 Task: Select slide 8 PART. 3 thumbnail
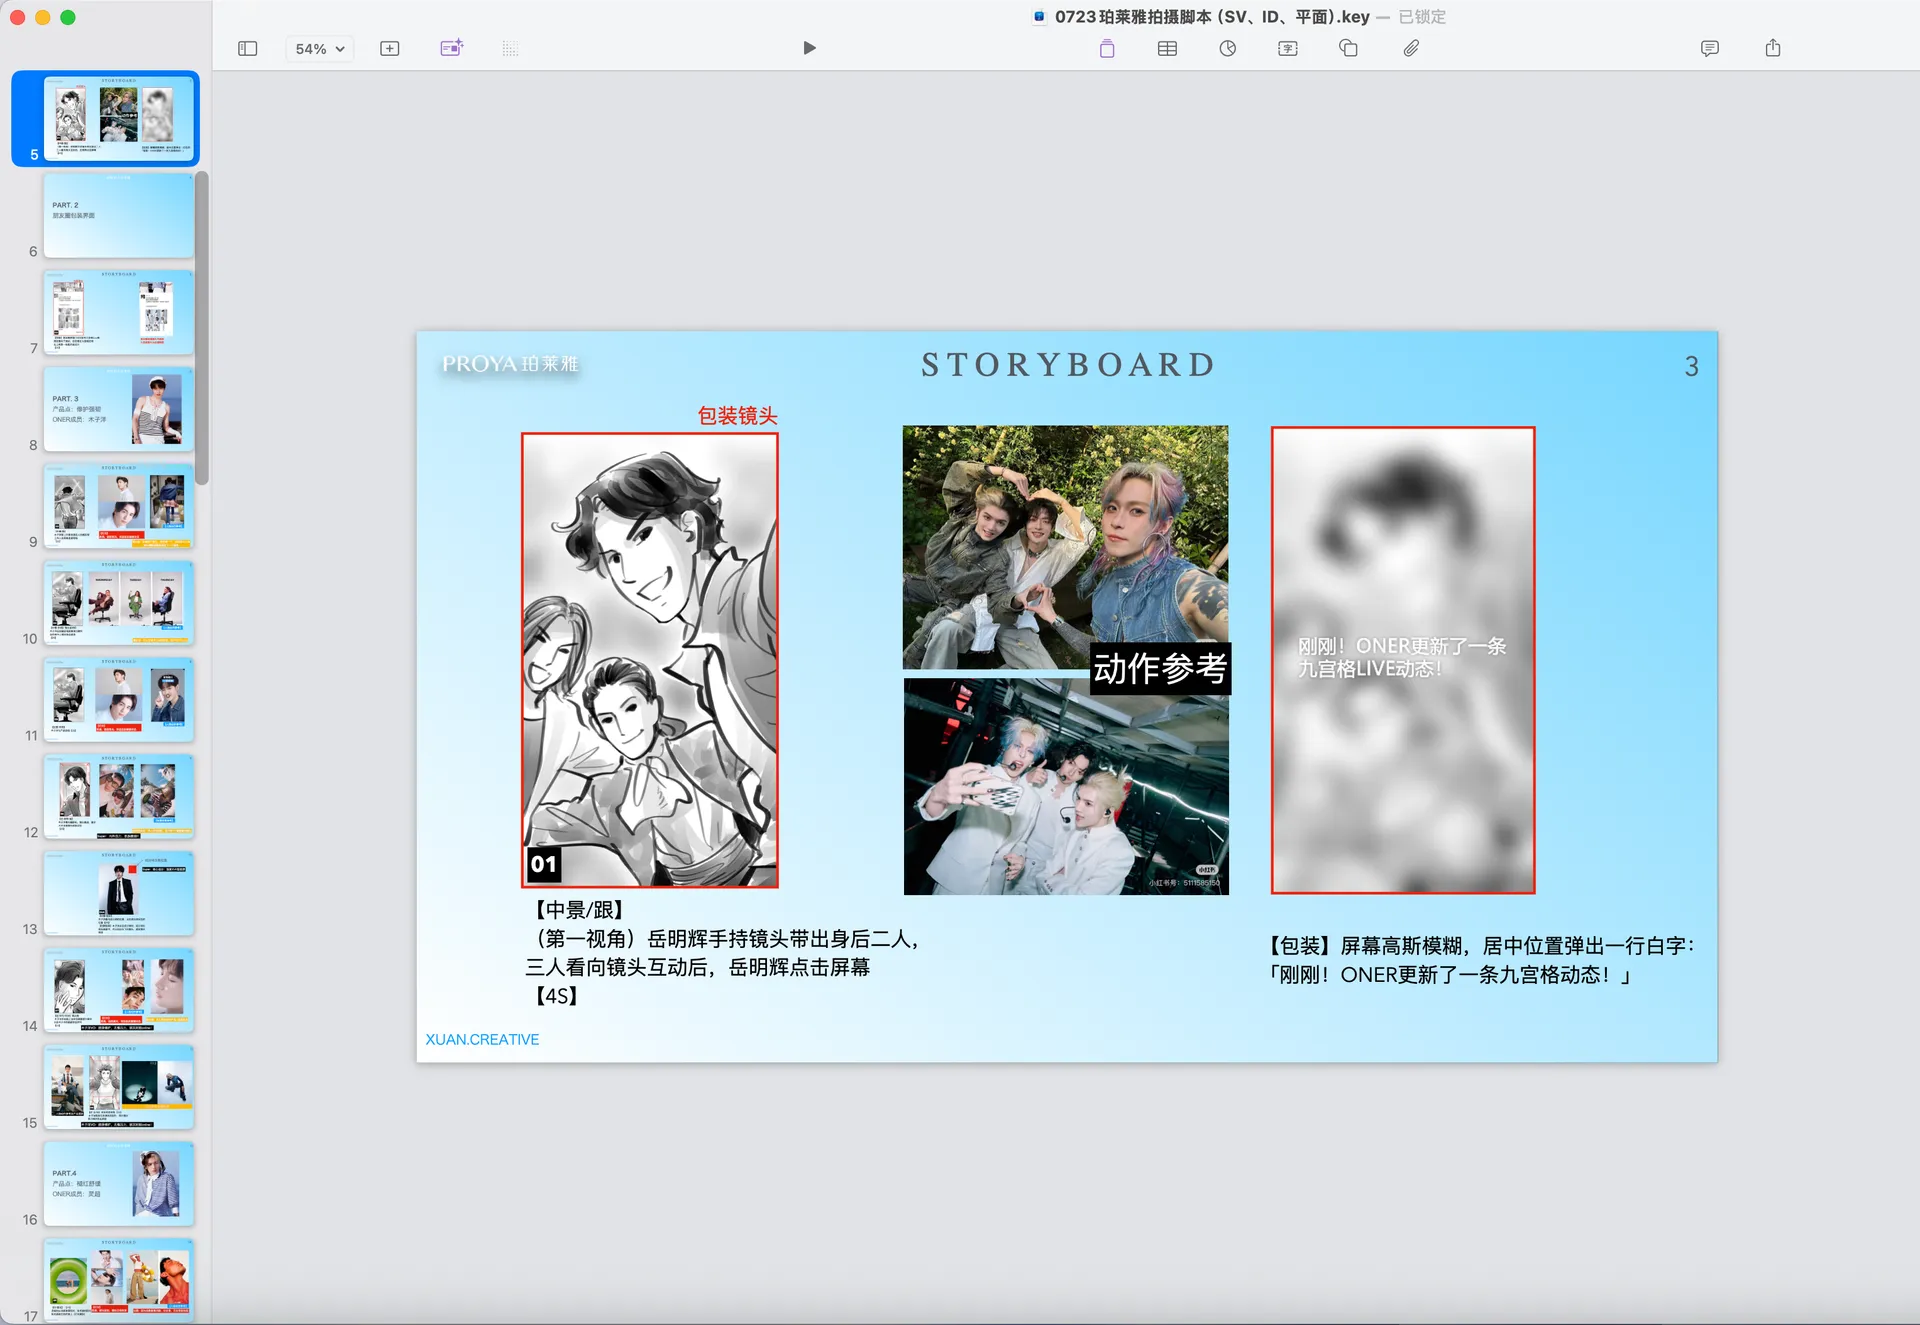click(118, 408)
